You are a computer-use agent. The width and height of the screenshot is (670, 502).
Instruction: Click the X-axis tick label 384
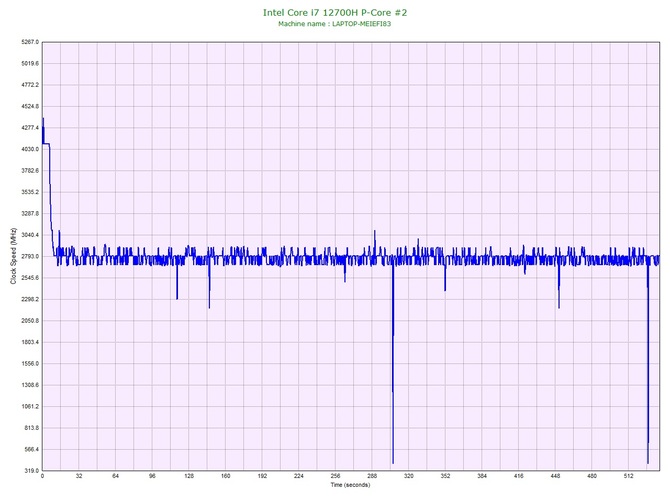(x=482, y=476)
